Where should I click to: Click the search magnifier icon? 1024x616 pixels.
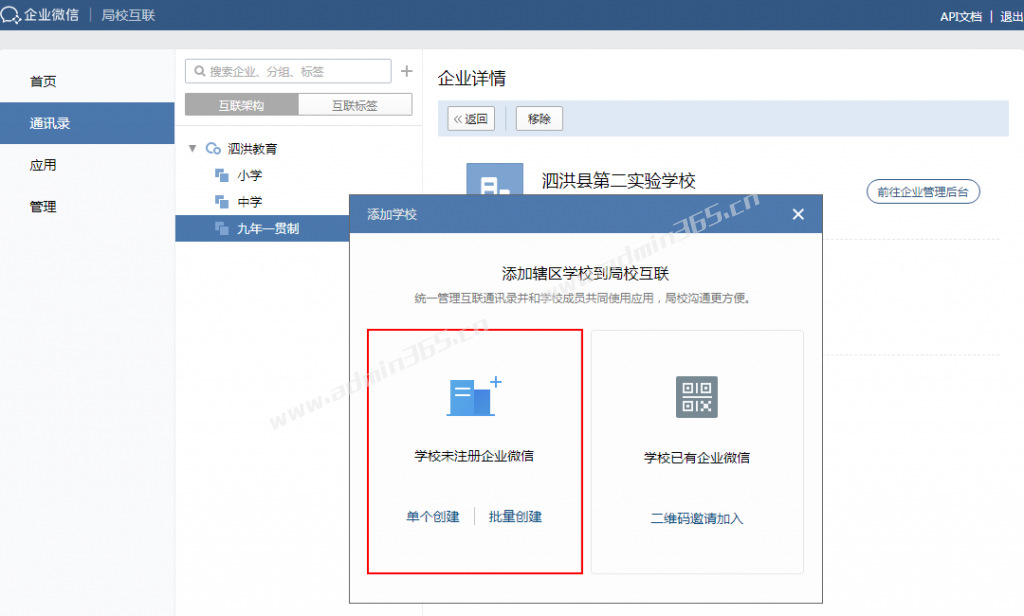click(200, 71)
